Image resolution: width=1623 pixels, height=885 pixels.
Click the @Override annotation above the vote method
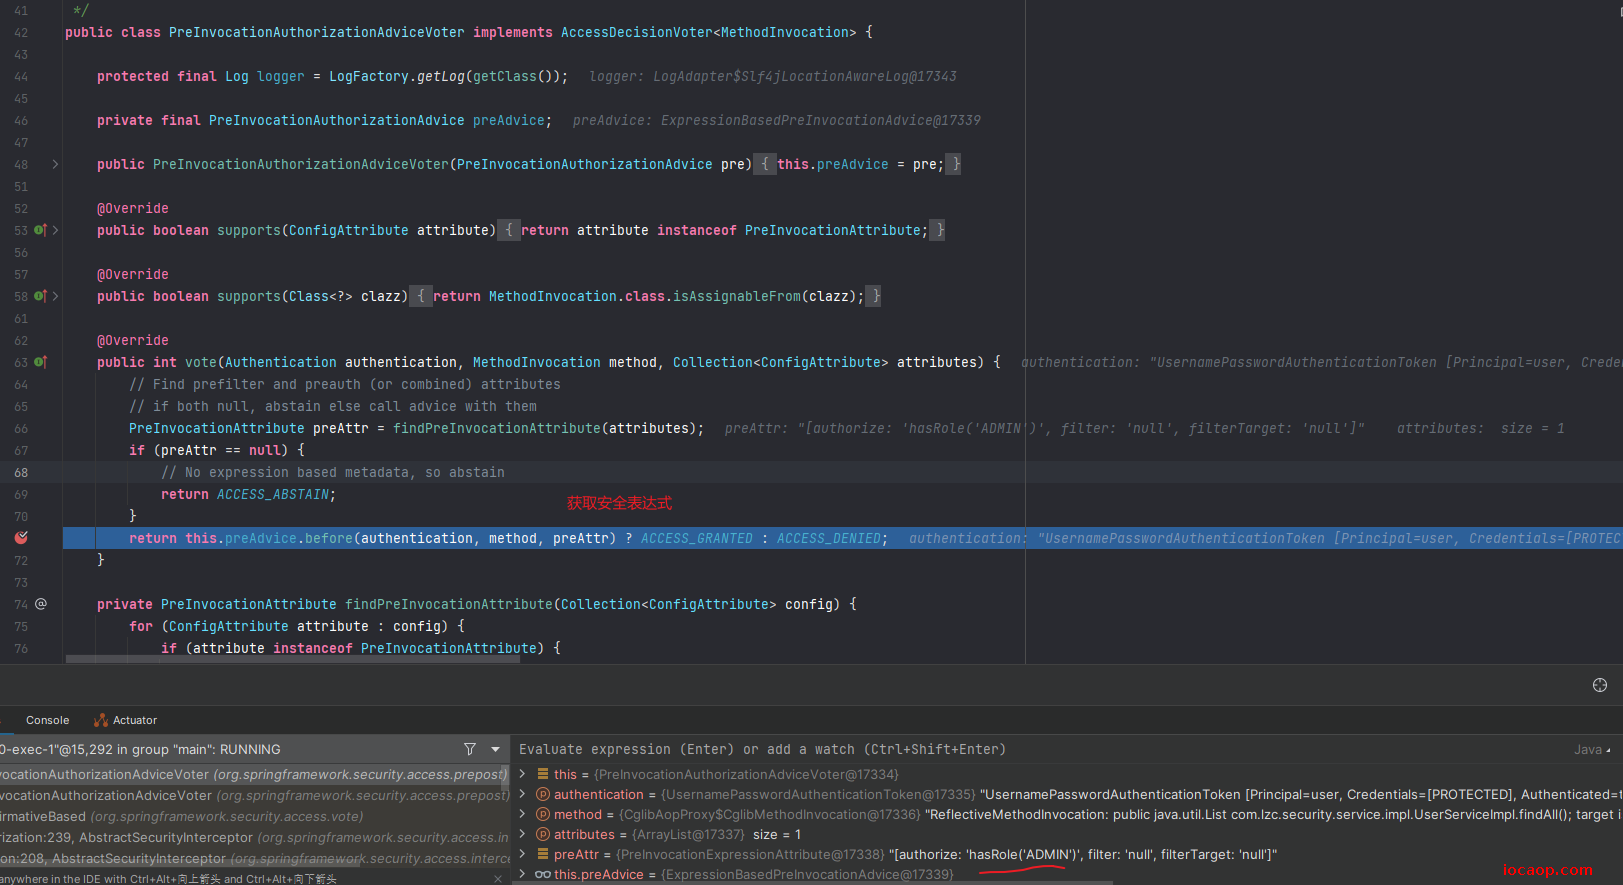tap(133, 340)
